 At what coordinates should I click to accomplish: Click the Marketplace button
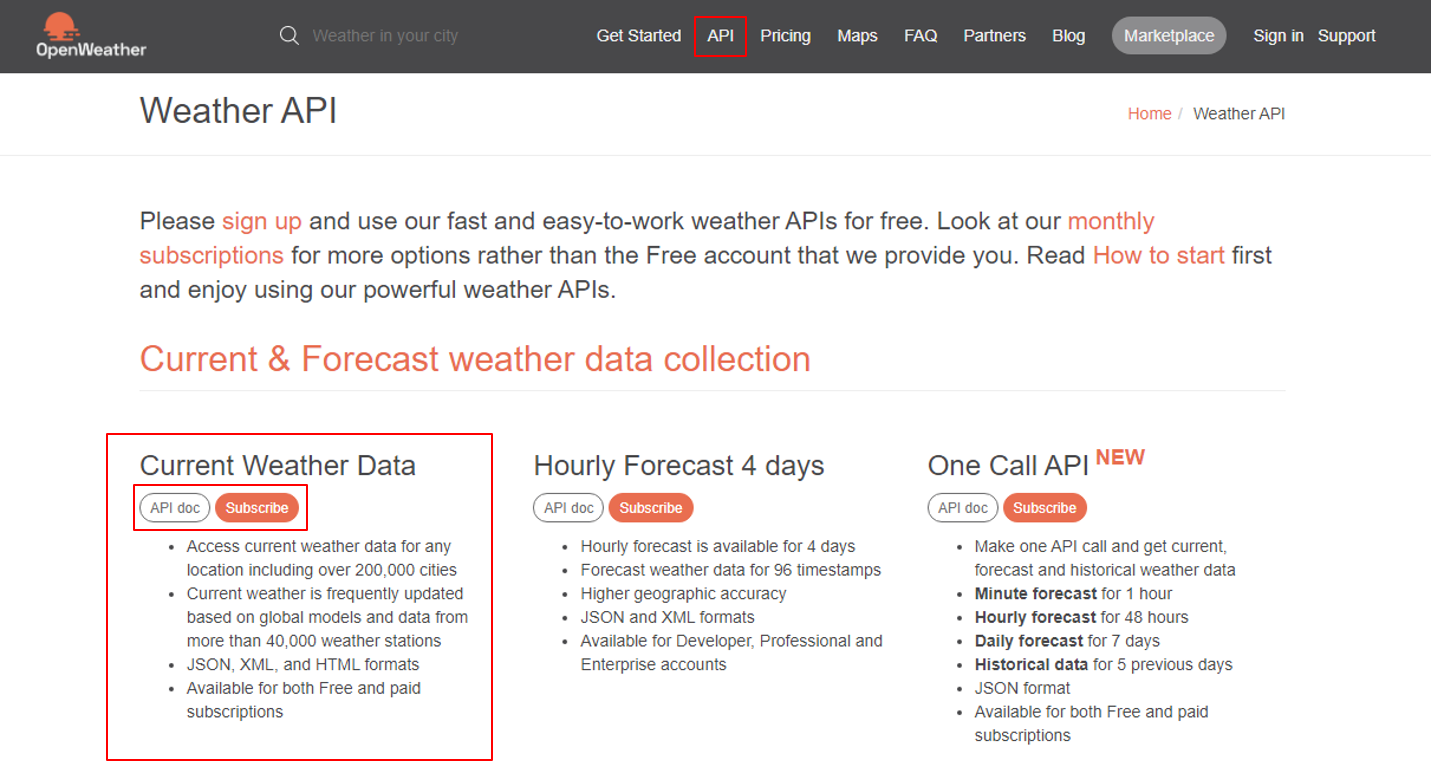[1168, 36]
